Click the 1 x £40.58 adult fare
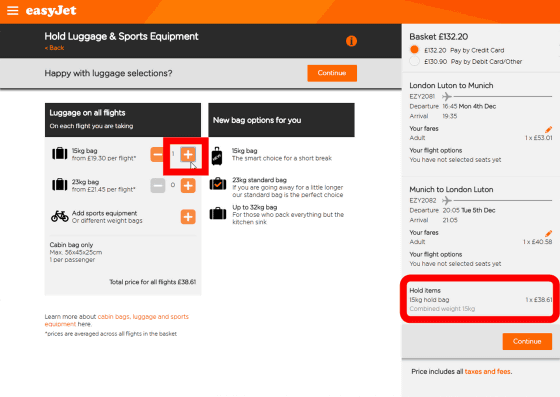This screenshot has height=397, width=560. [538, 242]
